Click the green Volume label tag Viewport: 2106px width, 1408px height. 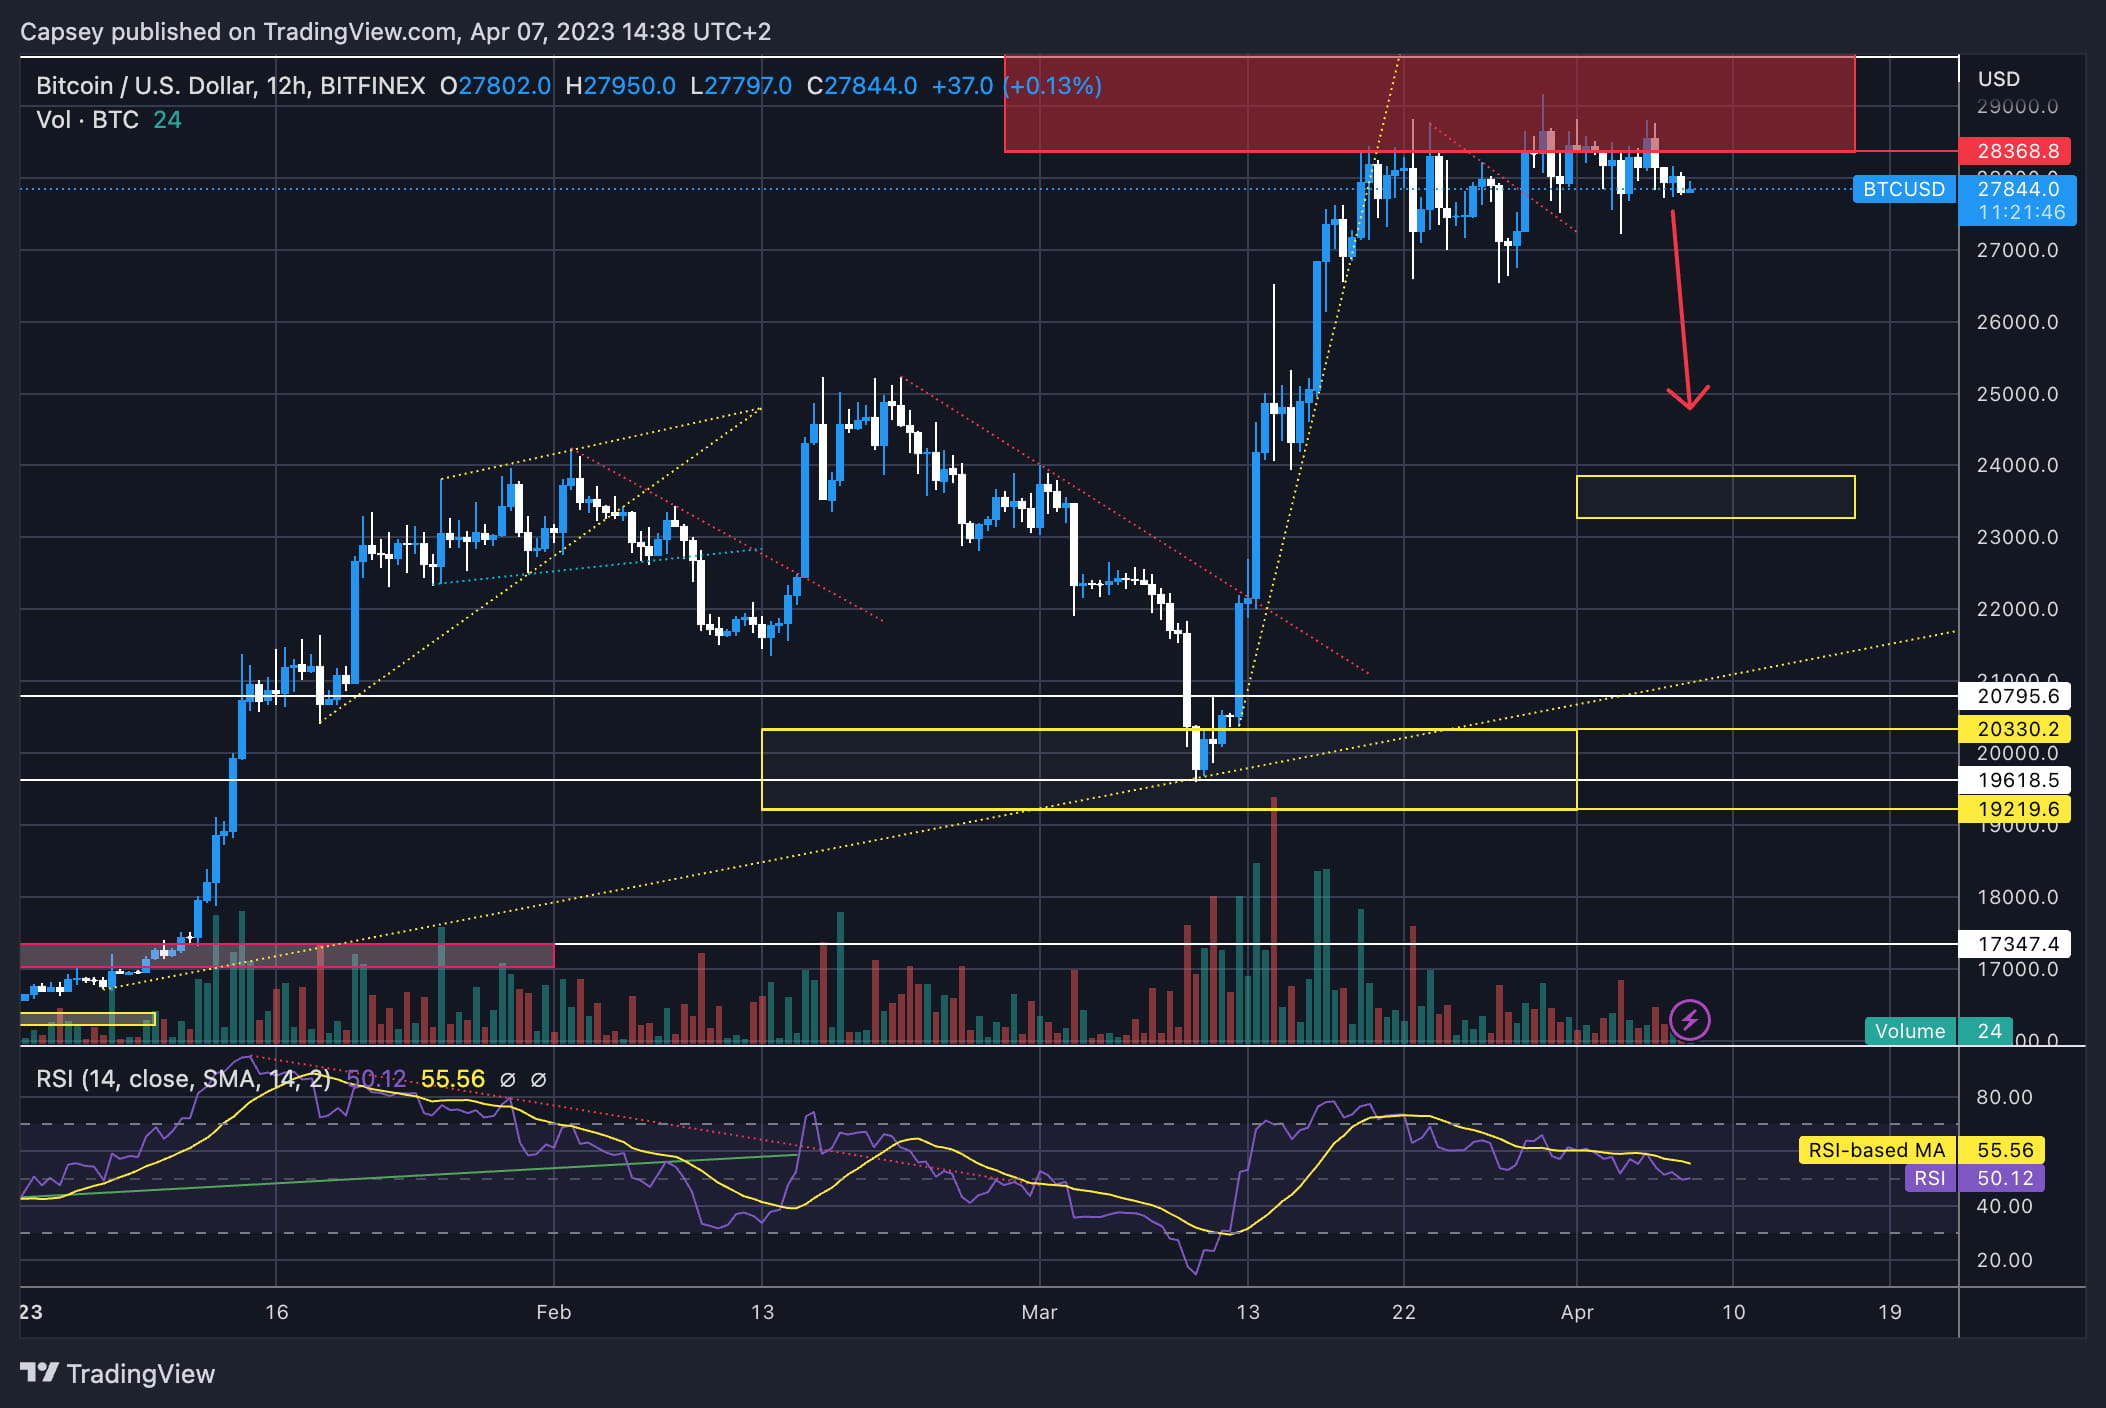pos(1909,1031)
